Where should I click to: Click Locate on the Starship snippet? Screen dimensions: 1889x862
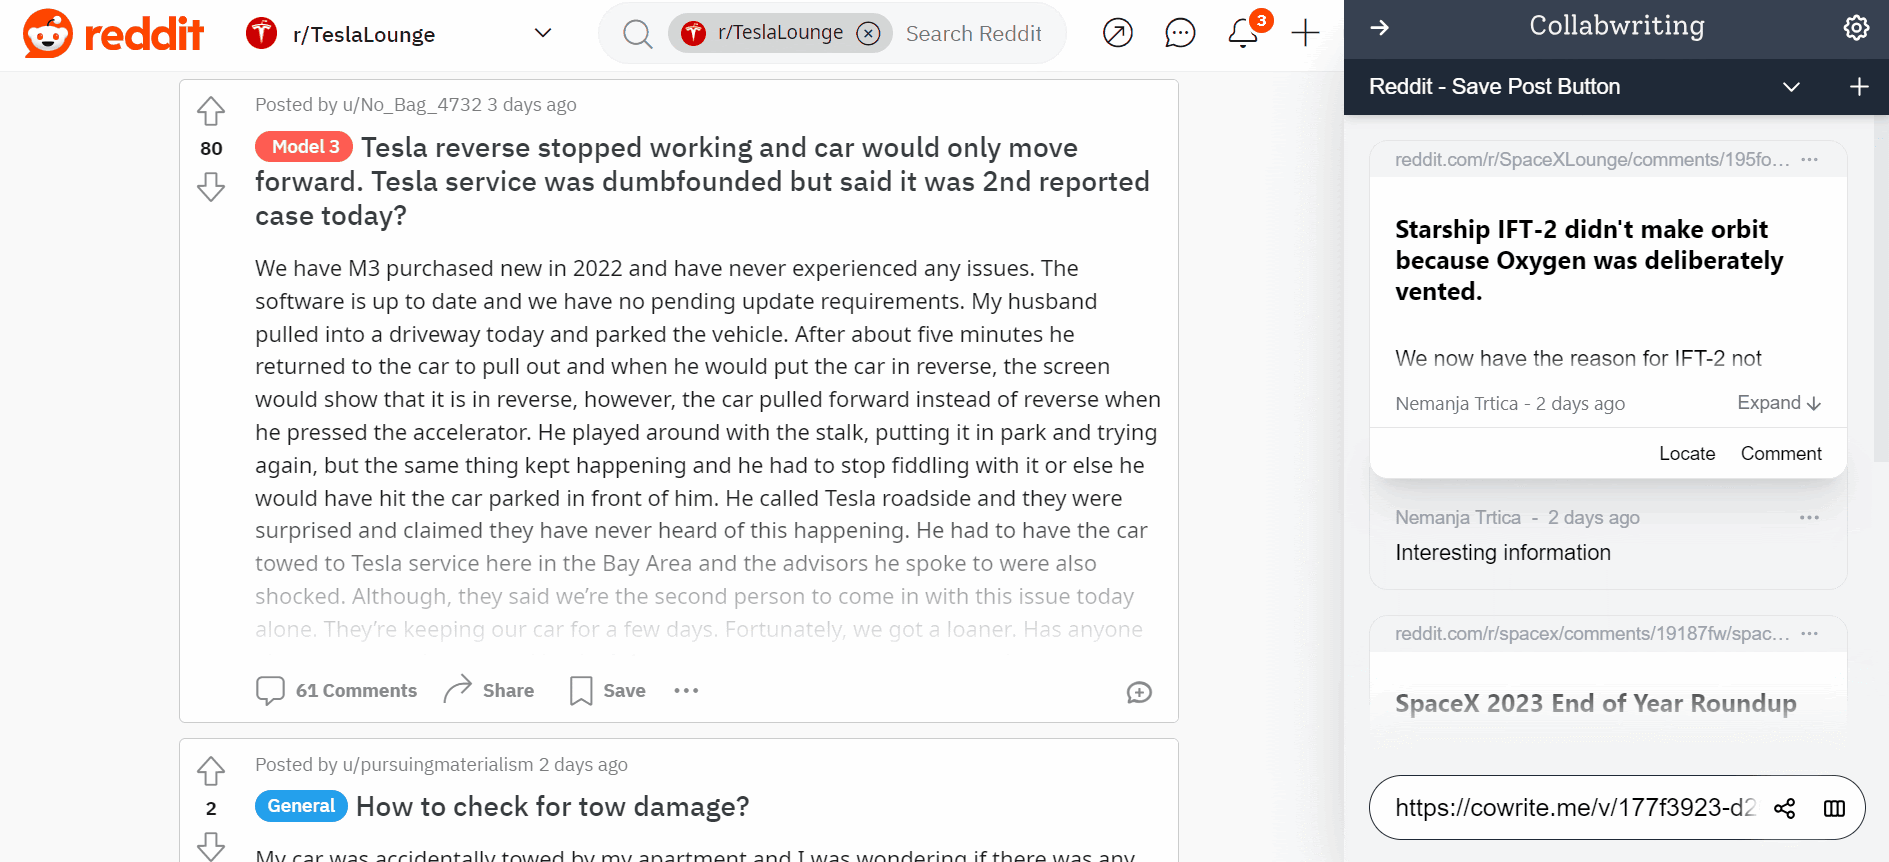(1687, 454)
